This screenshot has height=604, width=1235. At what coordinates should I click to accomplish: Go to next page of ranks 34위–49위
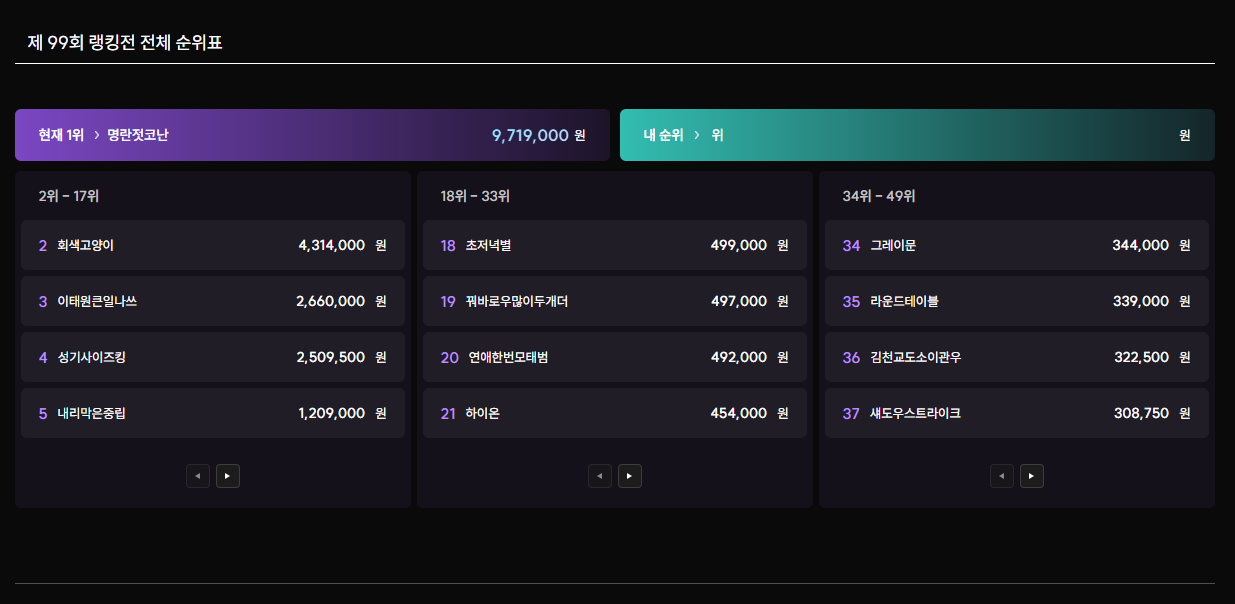(1031, 476)
